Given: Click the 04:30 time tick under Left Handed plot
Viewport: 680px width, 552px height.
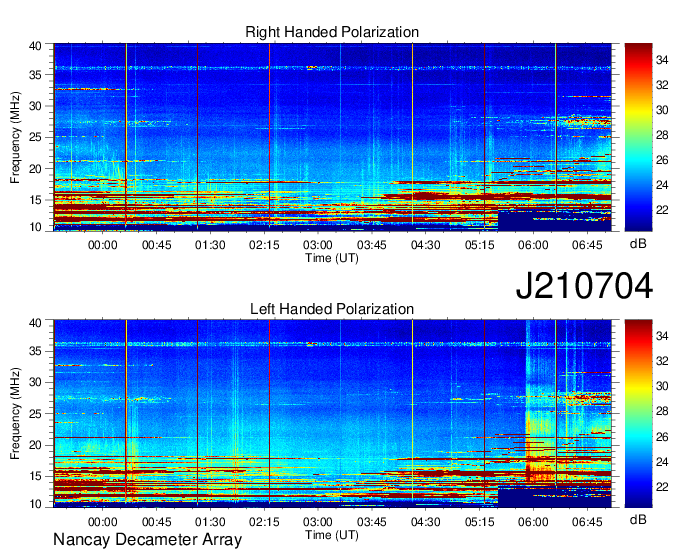Looking at the screenshot, I should tap(425, 522).
